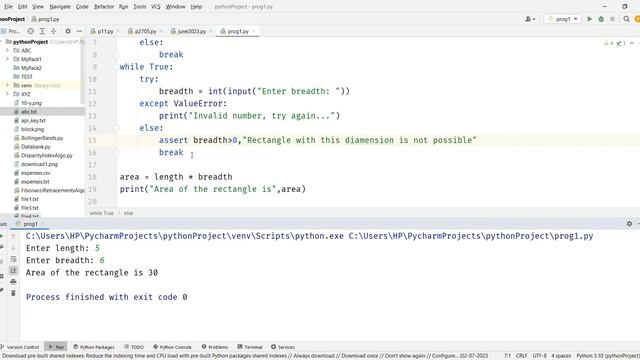This screenshot has height=360, width=640.
Task: Select the TEST folder
Action: pos(27,77)
